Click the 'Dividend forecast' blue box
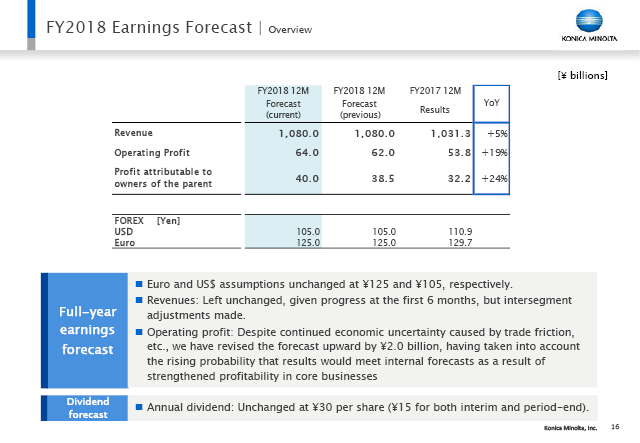Viewport: 640px width, 443px height. pyautogui.click(x=84, y=408)
